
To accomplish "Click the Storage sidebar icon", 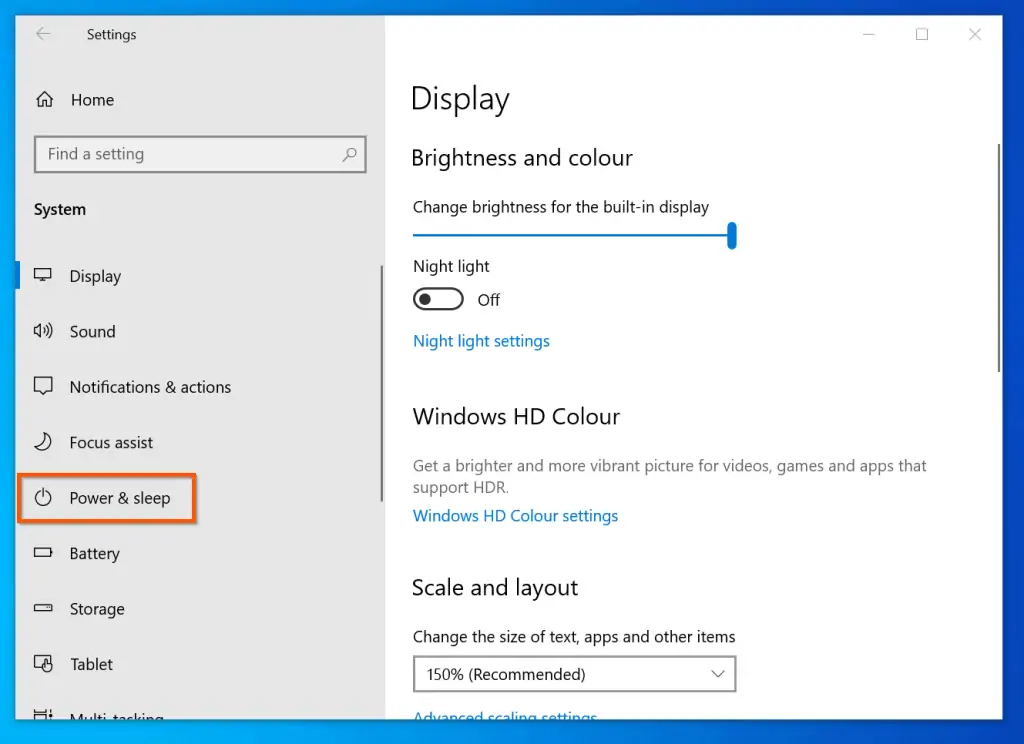I will (x=42, y=608).
